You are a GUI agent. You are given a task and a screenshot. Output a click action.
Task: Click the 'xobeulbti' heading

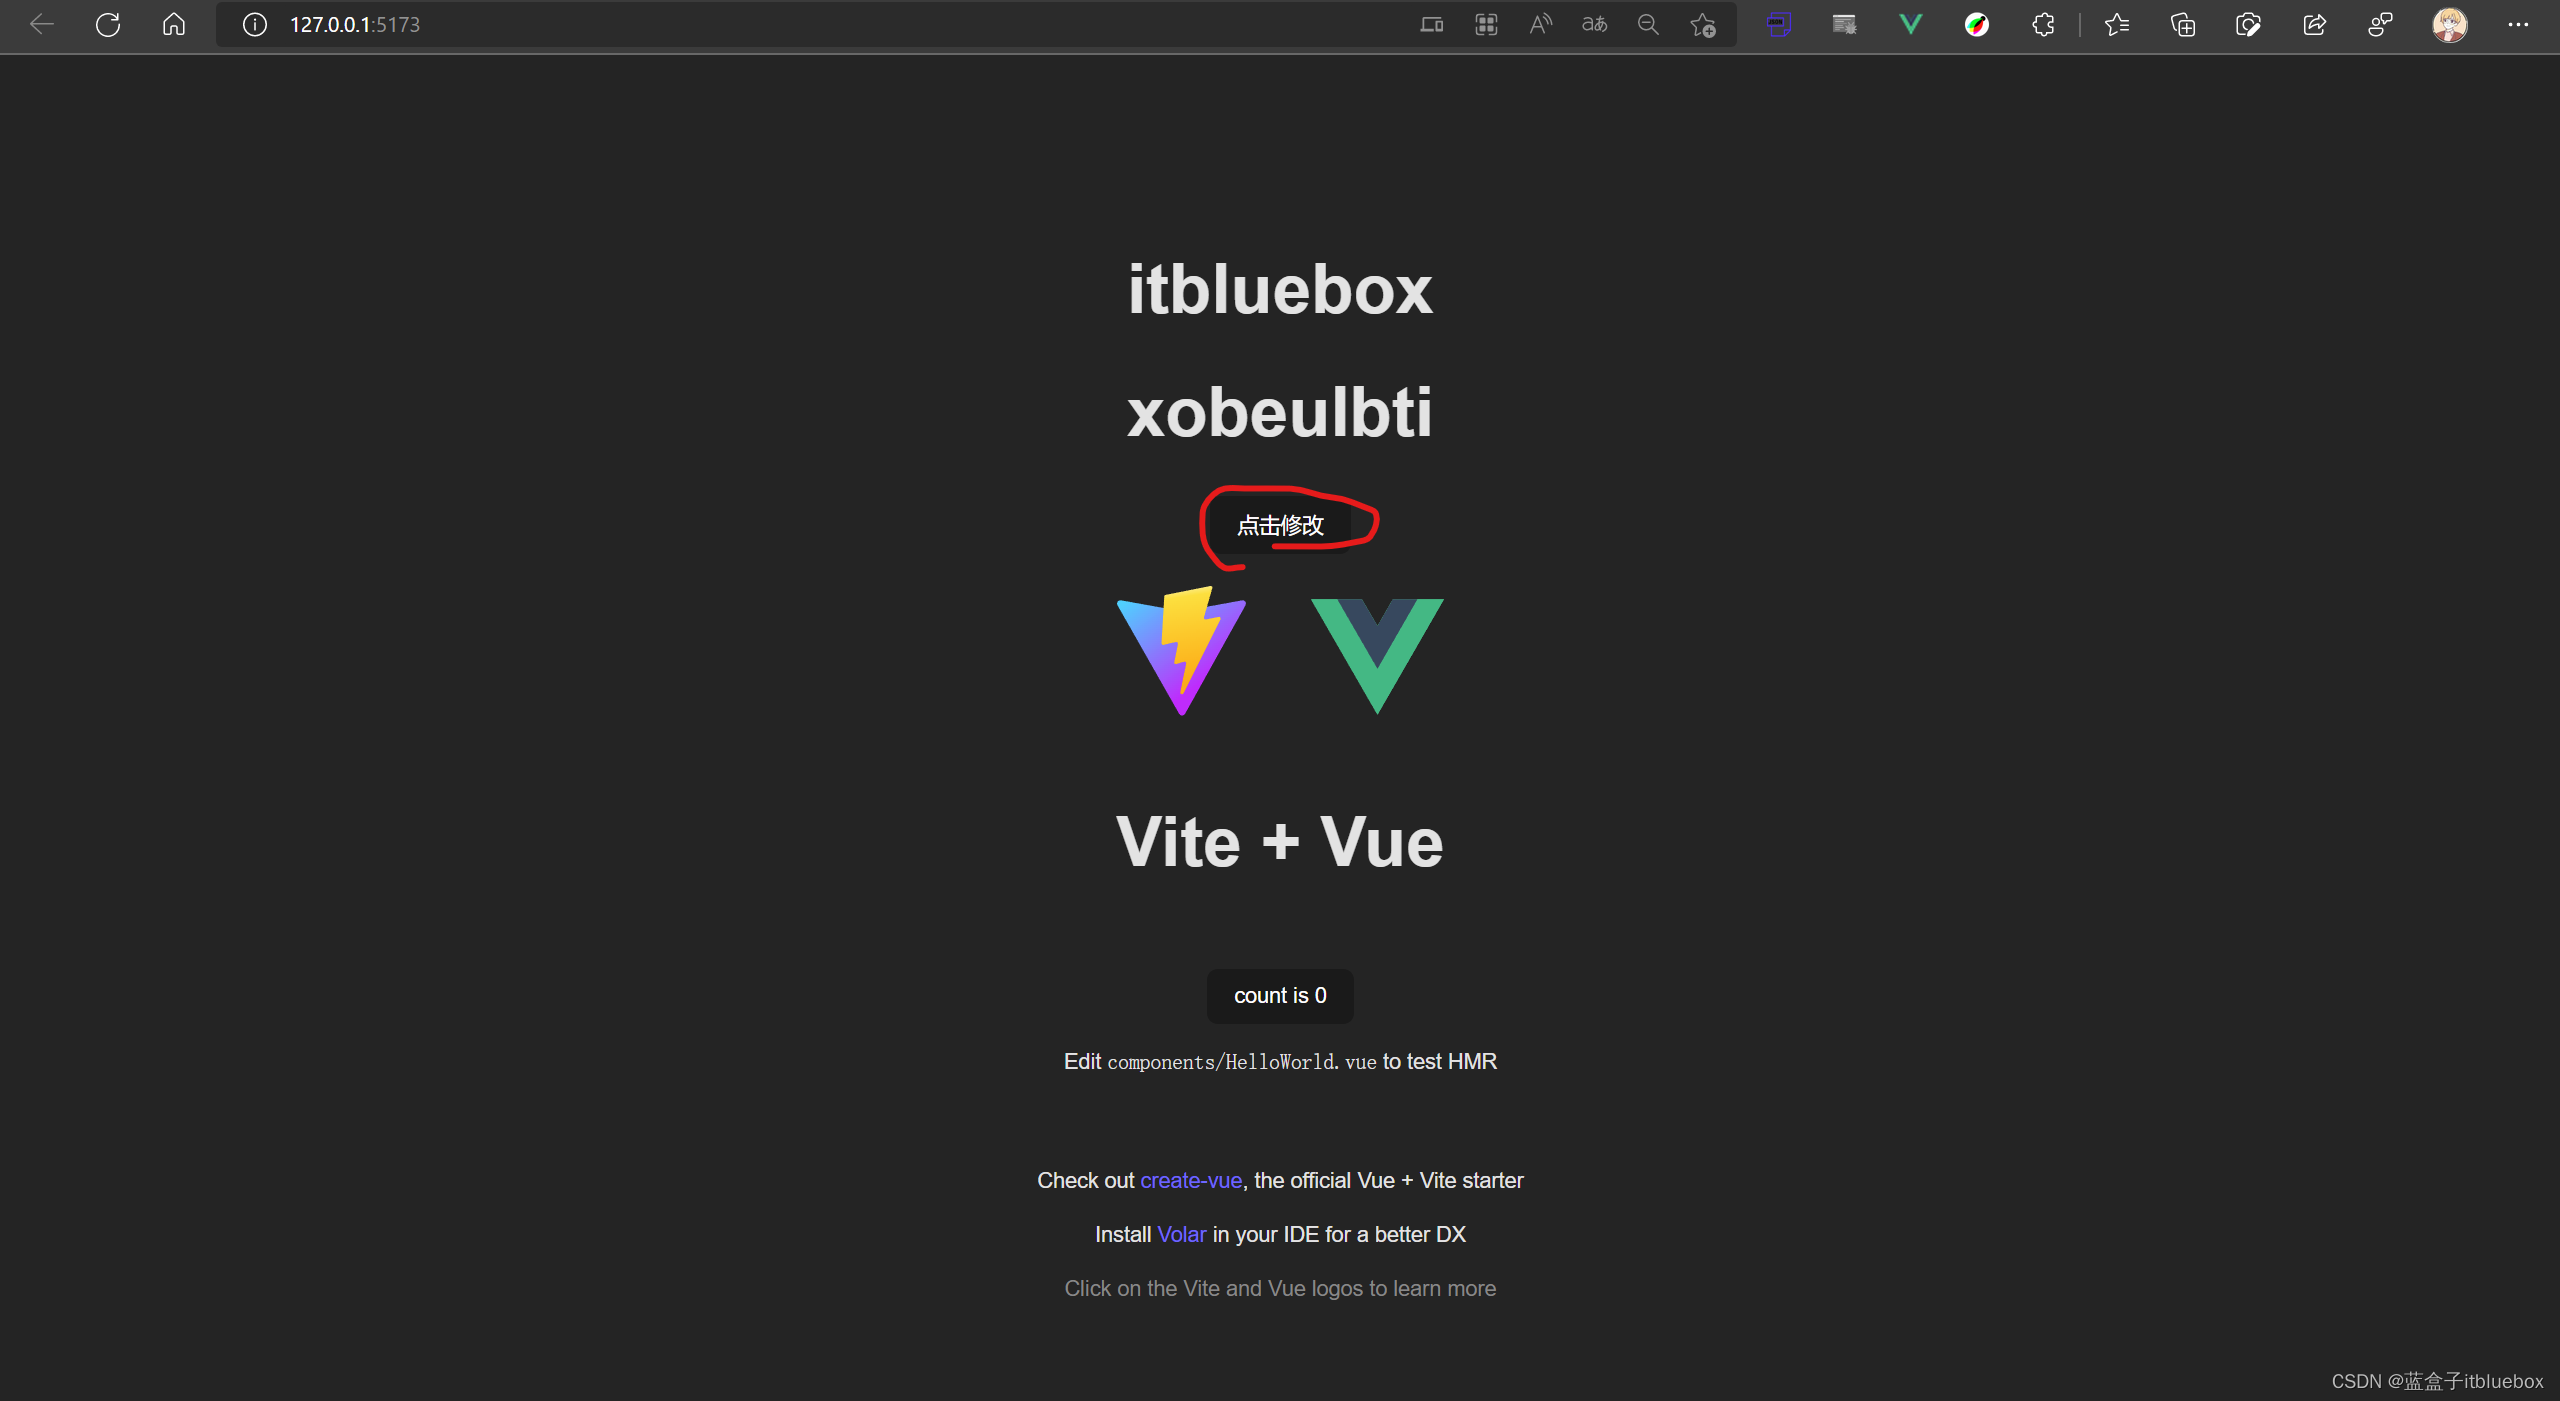click(1280, 412)
